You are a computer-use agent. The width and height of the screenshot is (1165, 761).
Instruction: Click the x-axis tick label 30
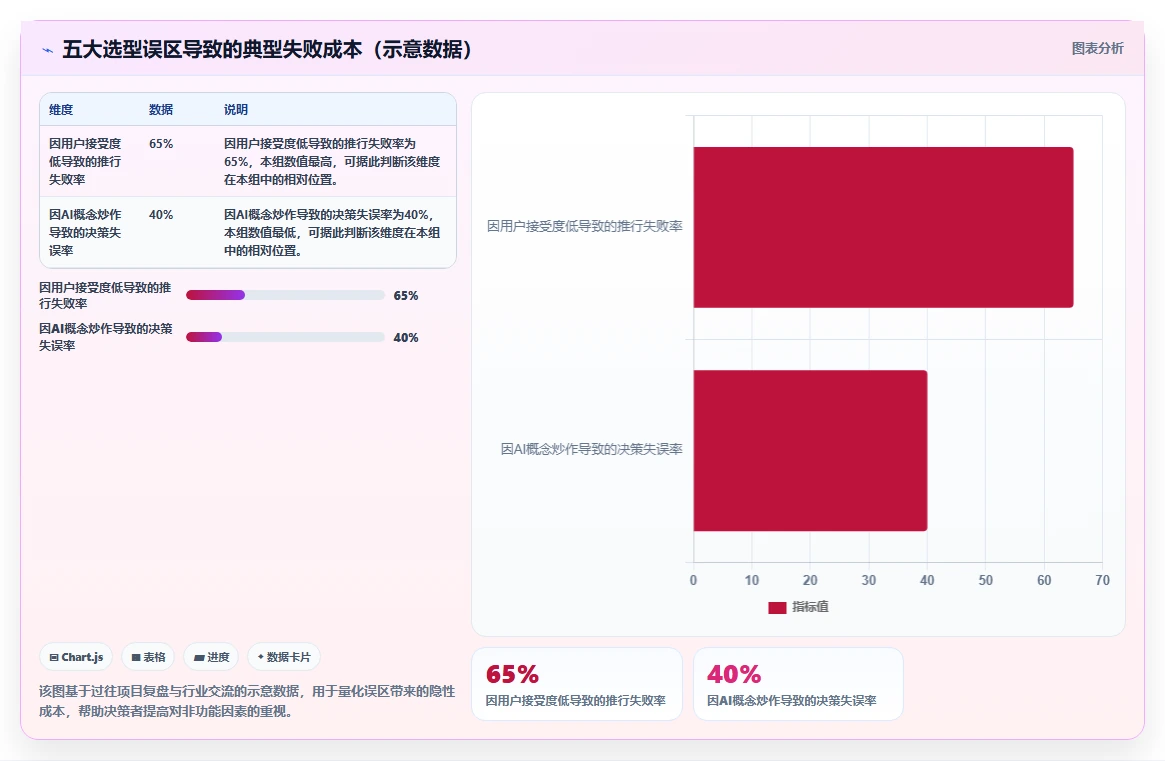(869, 580)
